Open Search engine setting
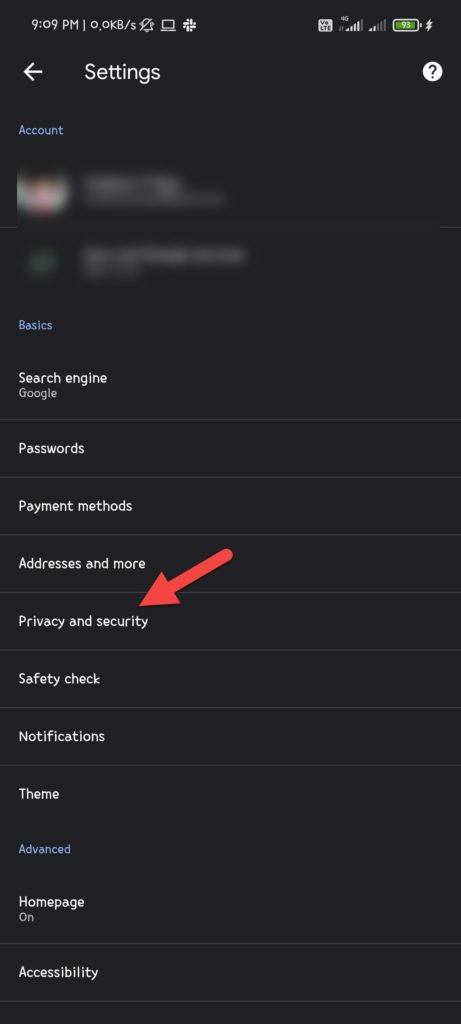 pyautogui.click(x=230, y=385)
